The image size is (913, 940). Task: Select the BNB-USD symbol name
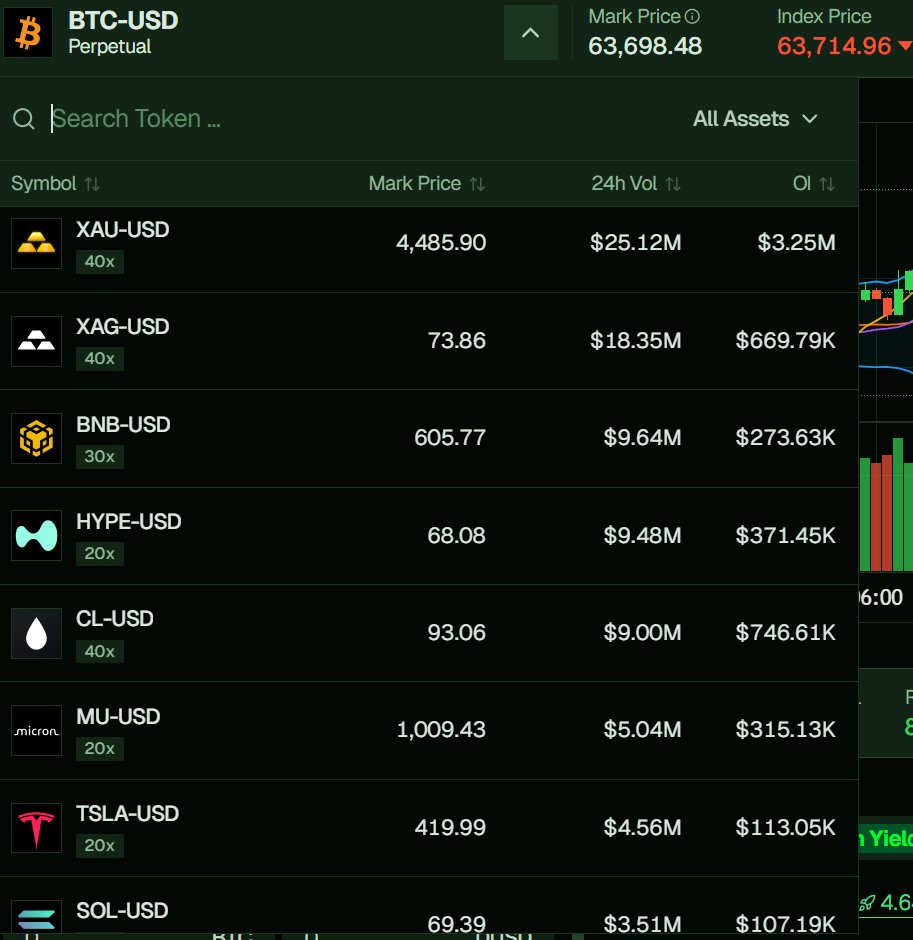click(x=123, y=424)
